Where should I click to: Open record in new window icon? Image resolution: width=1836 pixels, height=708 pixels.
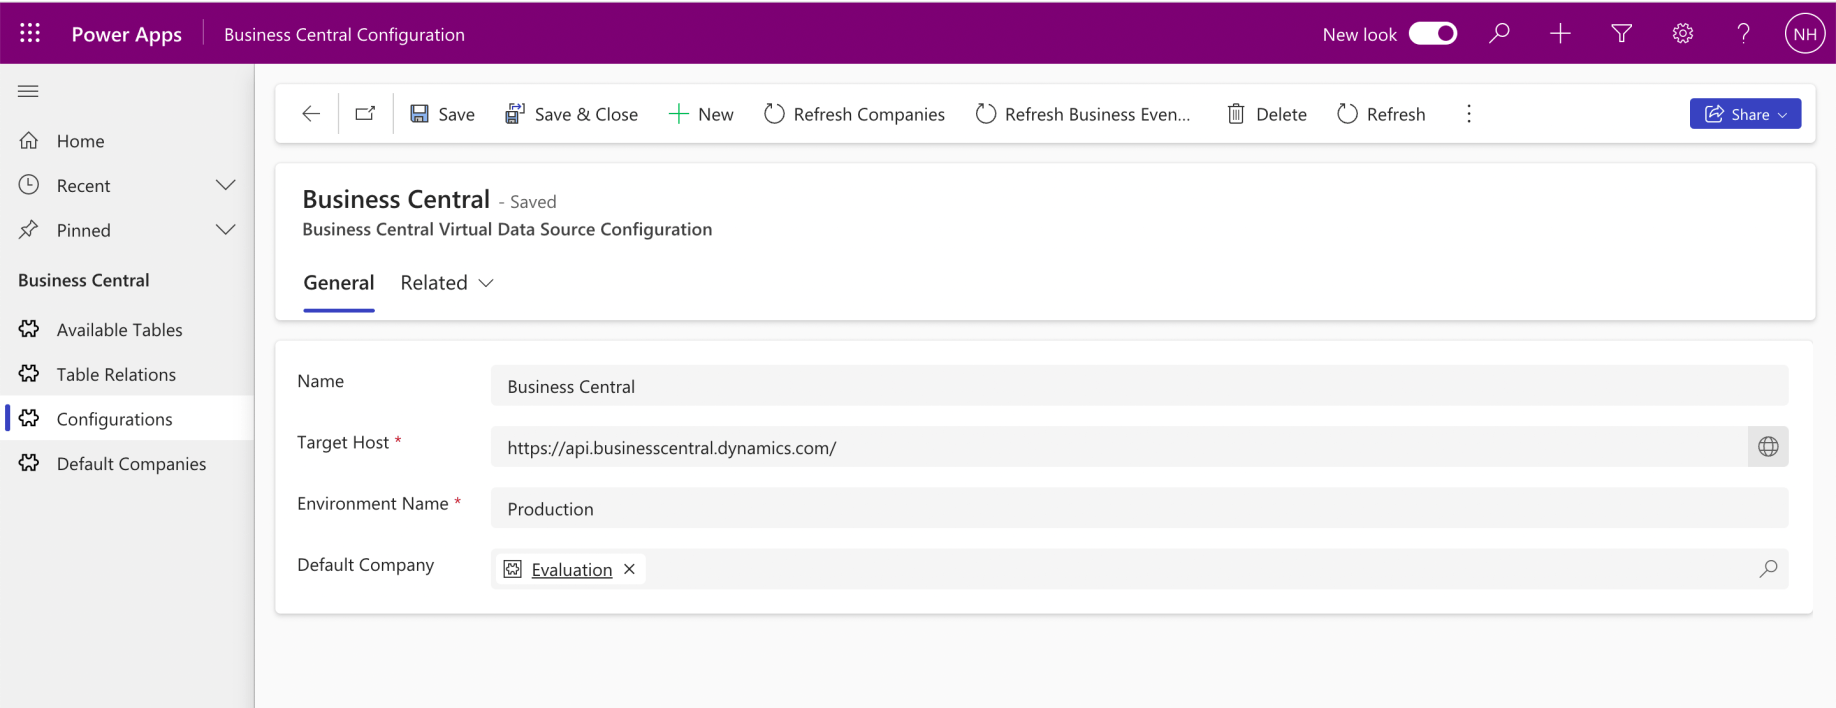[x=365, y=114]
